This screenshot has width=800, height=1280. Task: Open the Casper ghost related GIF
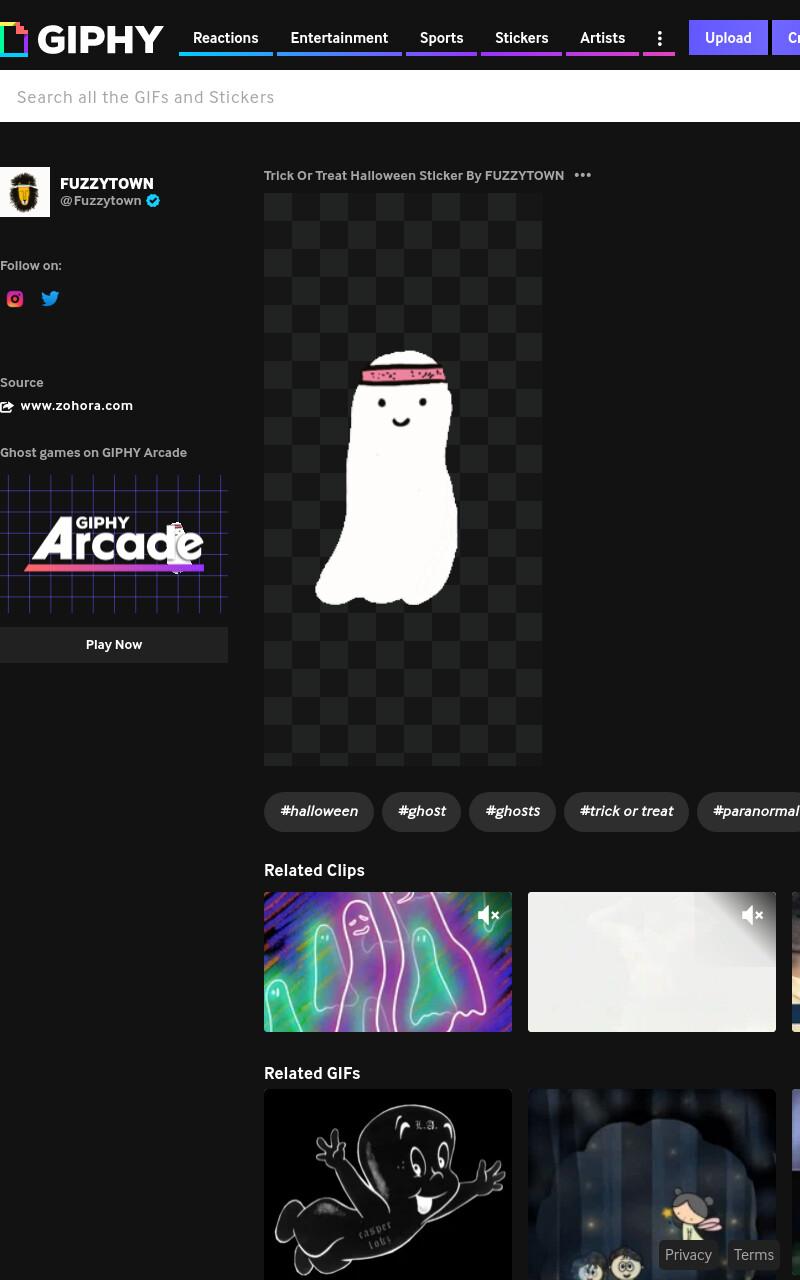tap(388, 1184)
